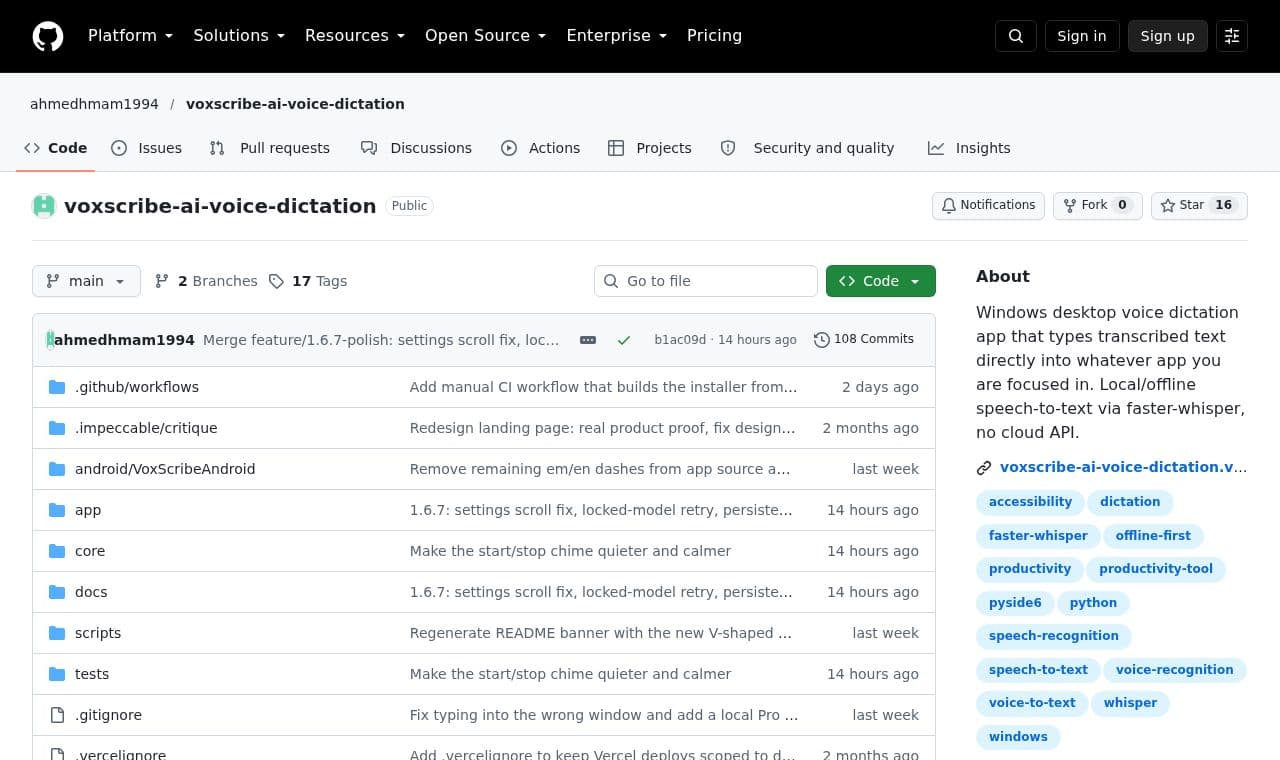This screenshot has width=1280, height=760.
Task: Open the .gitignore file
Action: (108, 715)
